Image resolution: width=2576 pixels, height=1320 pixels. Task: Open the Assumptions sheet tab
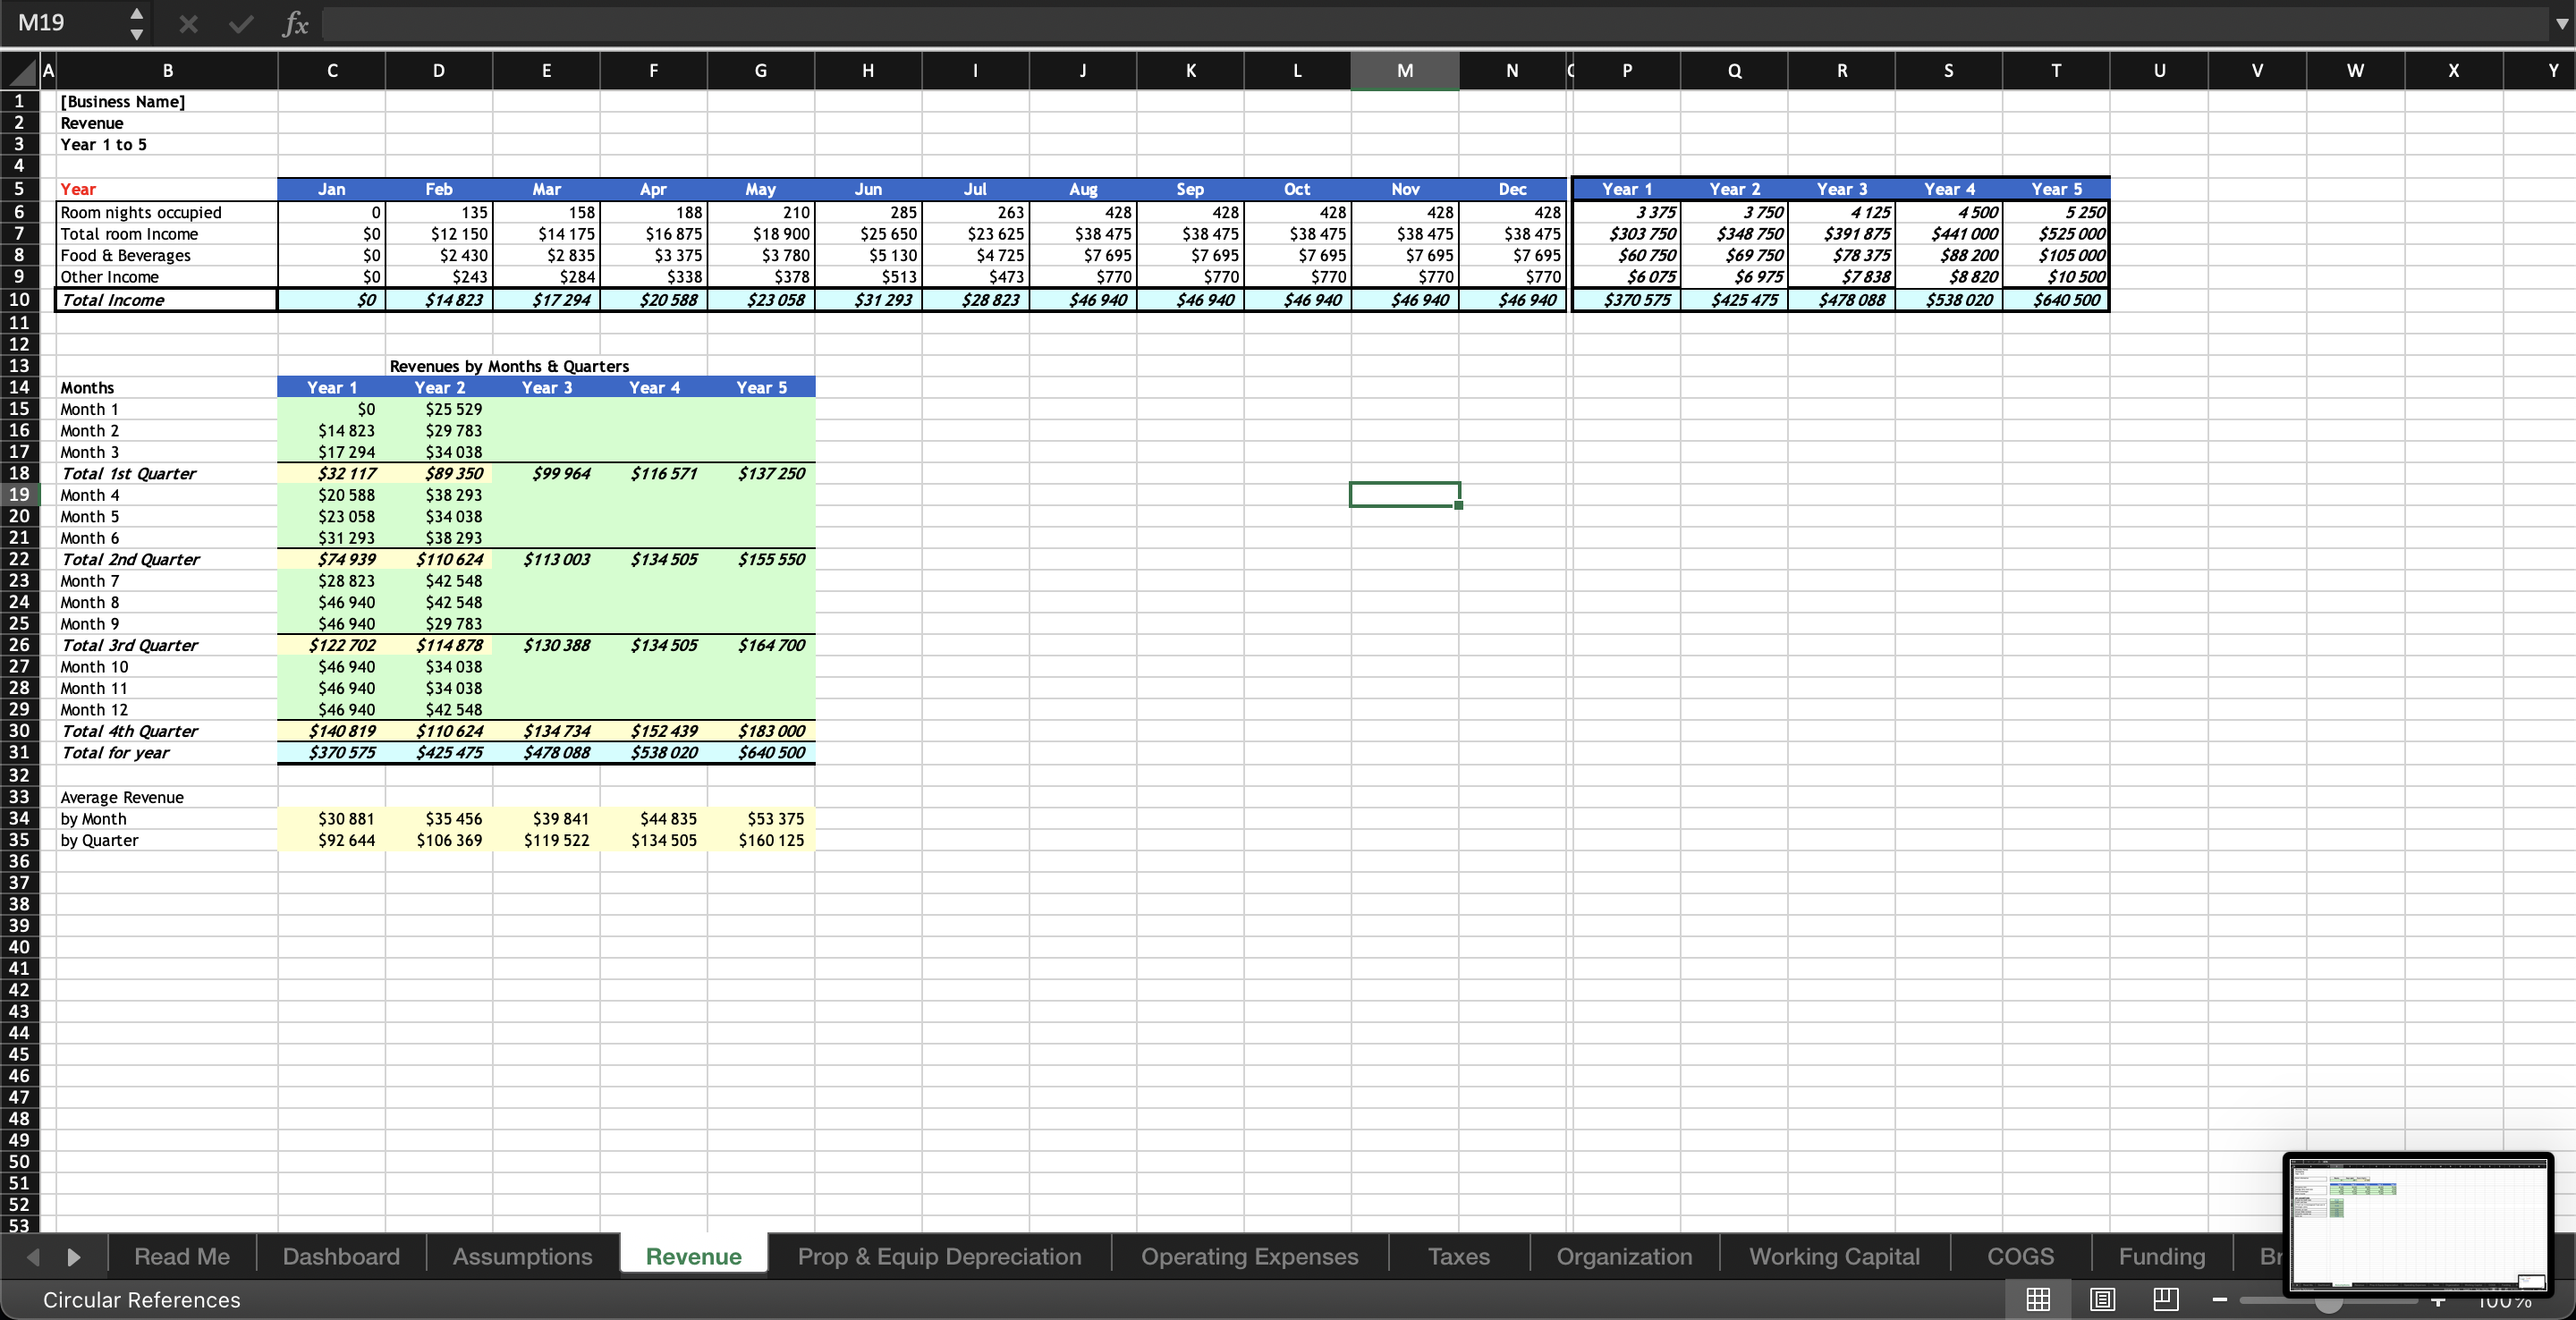click(522, 1256)
